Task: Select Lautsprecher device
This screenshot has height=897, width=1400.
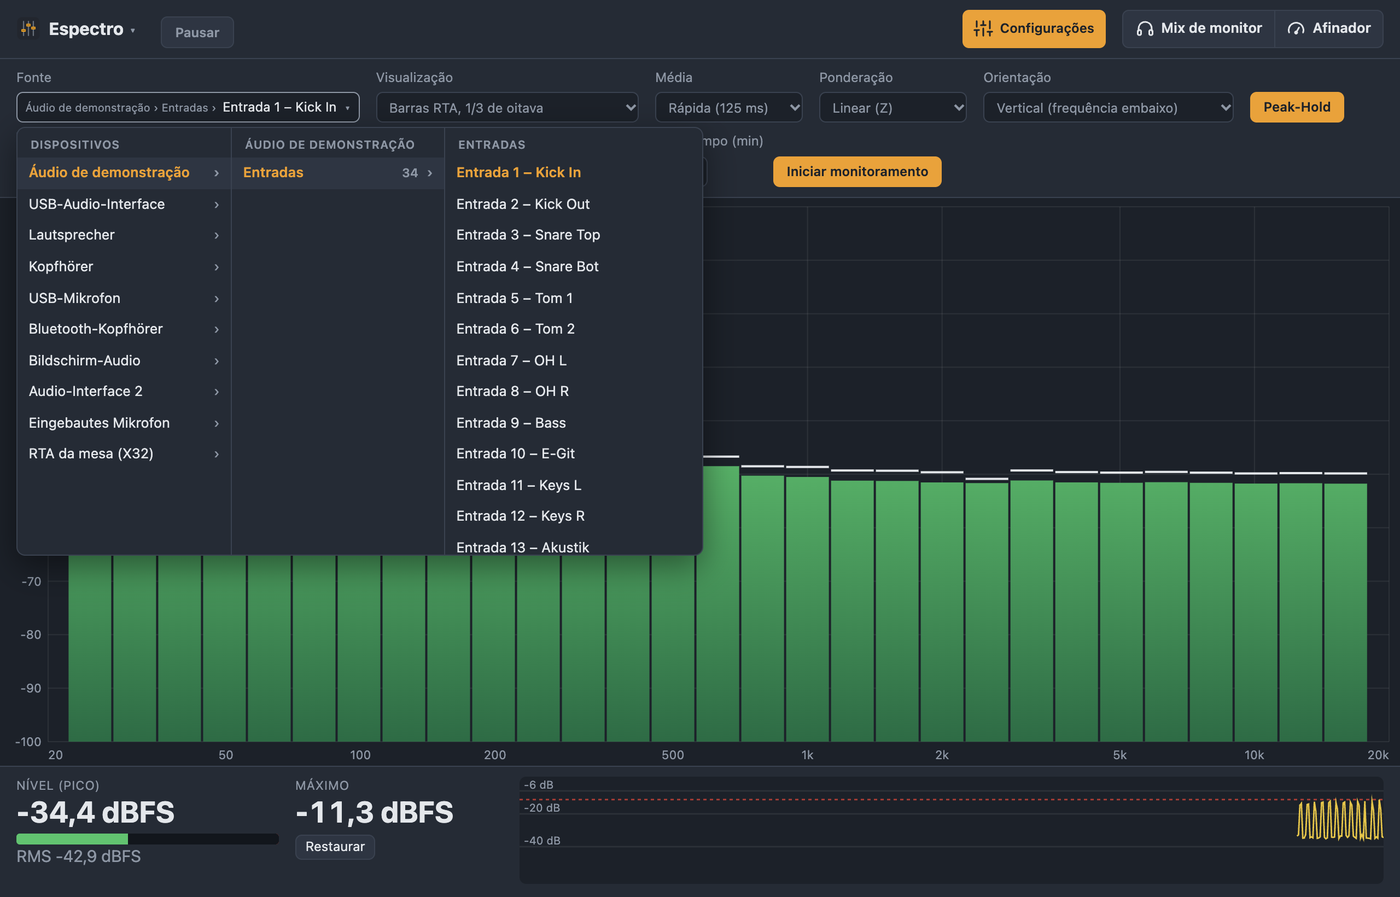Action: pyautogui.click(x=124, y=235)
